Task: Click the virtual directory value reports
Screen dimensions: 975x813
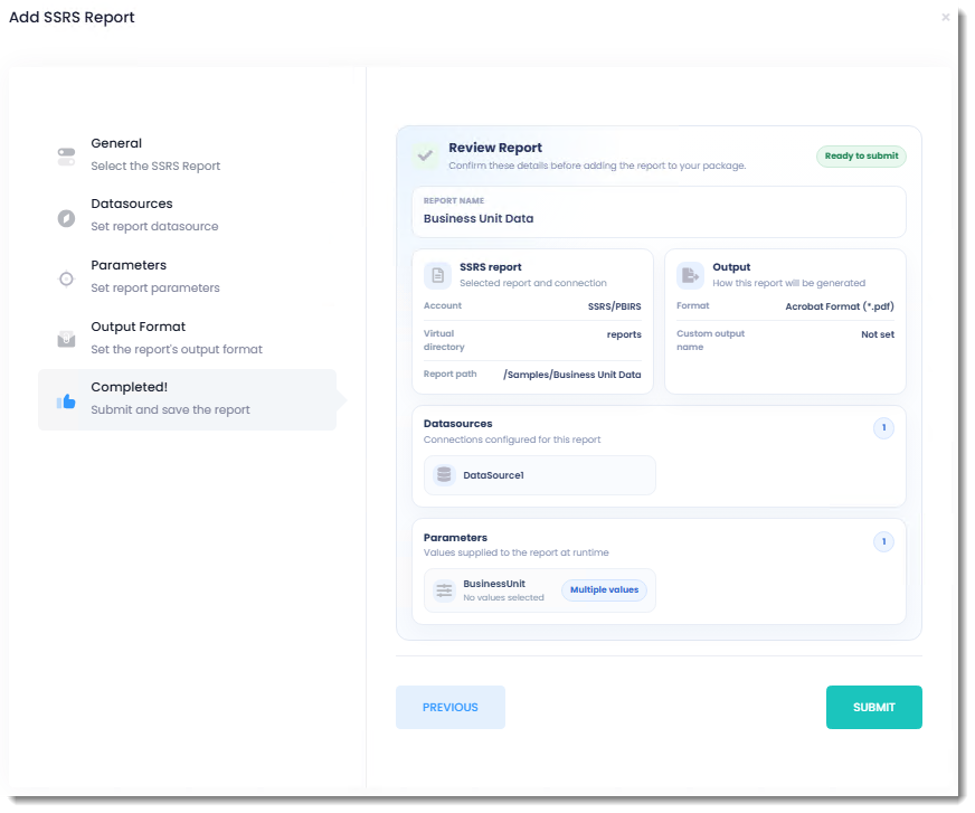Action: click(624, 335)
